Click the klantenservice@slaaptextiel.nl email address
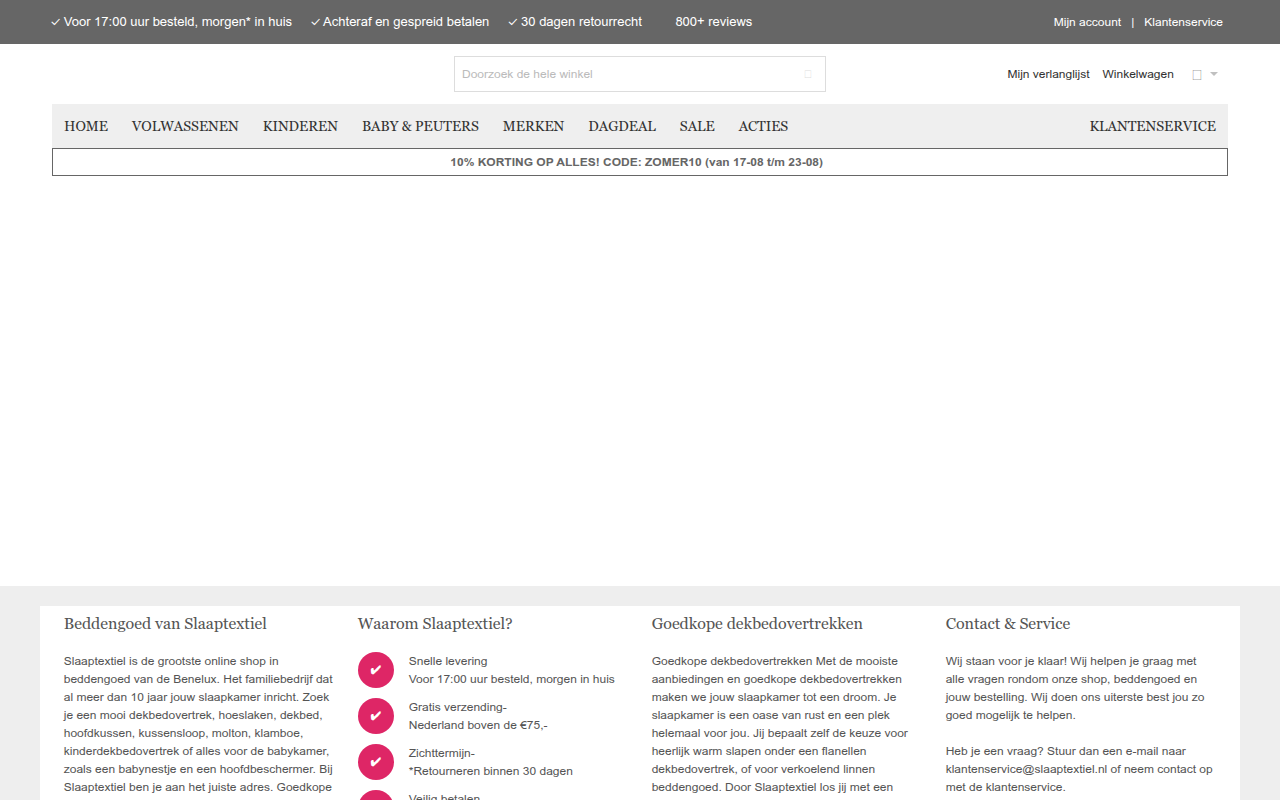This screenshot has width=1280, height=800. pyautogui.click(x=1027, y=769)
